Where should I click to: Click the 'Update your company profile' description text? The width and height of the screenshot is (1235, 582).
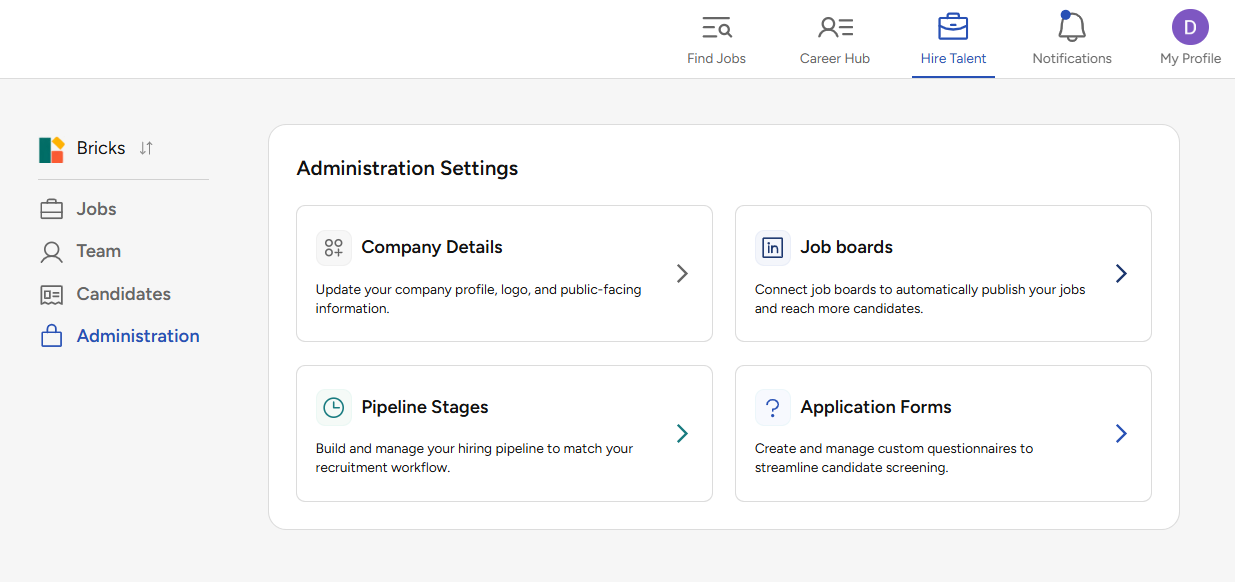[479, 299]
